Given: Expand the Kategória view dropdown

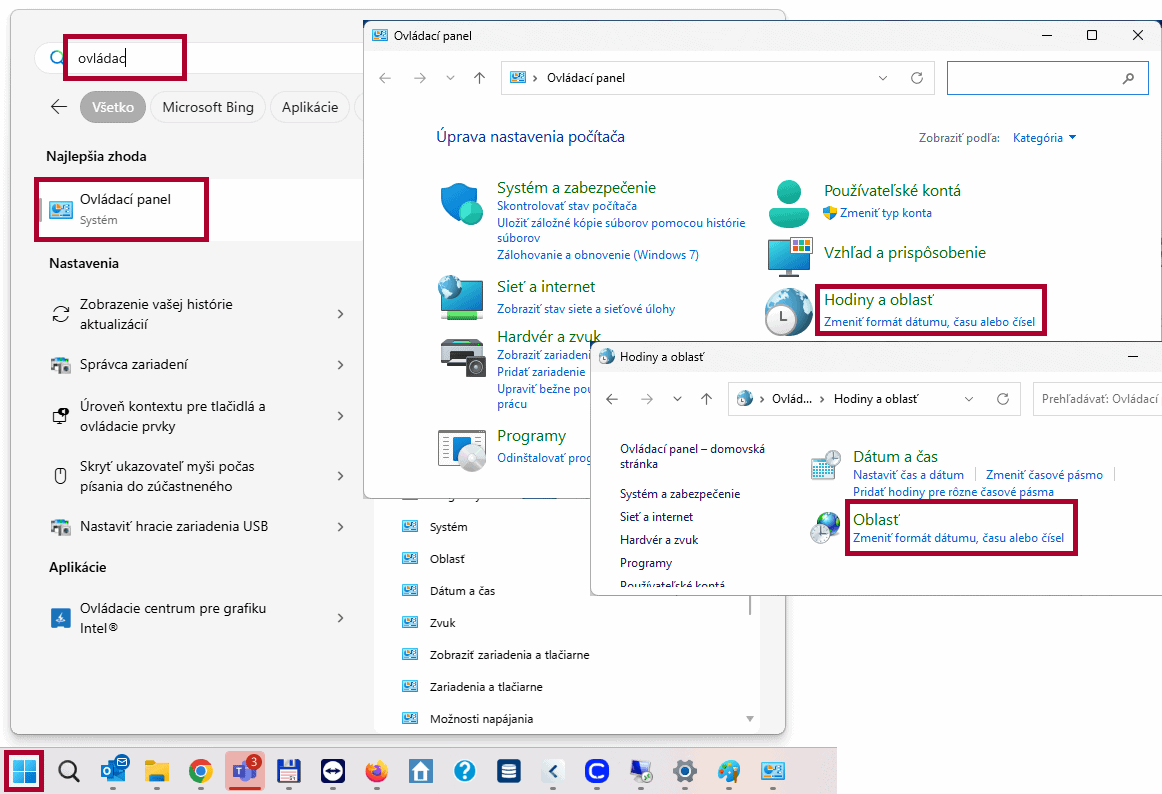Looking at the screenshot, I should 1045,138.
